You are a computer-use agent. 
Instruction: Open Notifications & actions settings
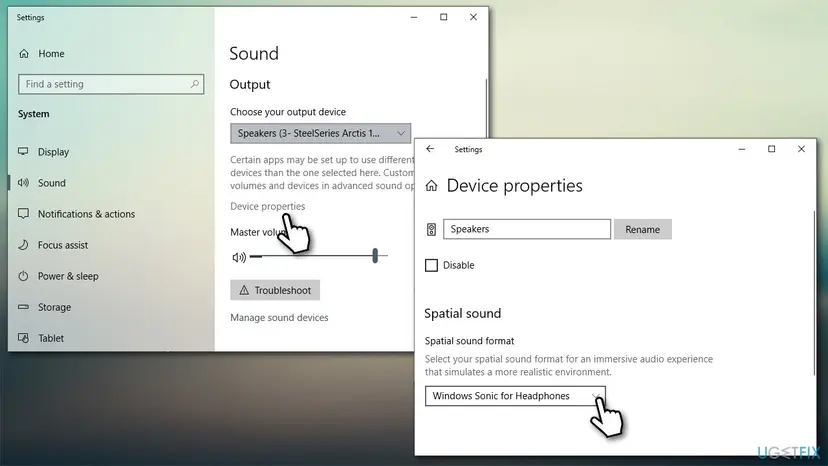tap(86, 213)
